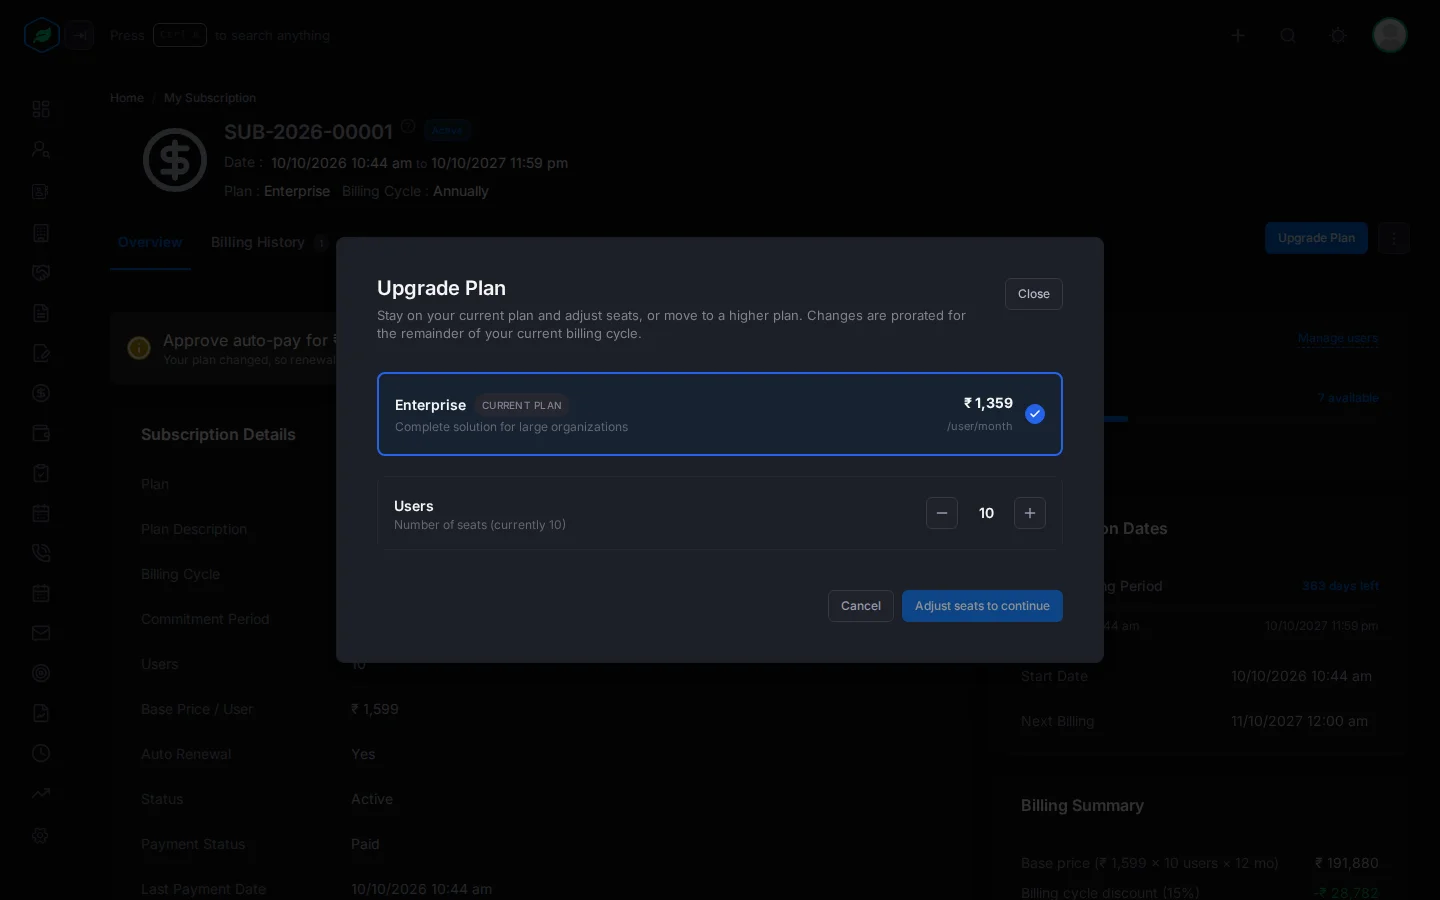This screenshot has width=1440, height=900.
Task: Open the settings gear icon in sidebar
Action: click(x=41, y=836)
